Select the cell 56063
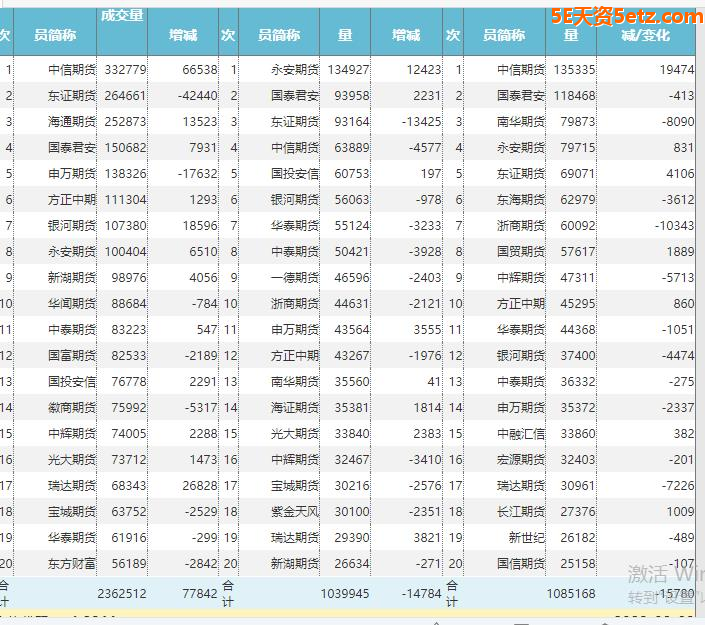Image resolution: width=705 pixels, height=625 pixels. [x=352, y=200]
